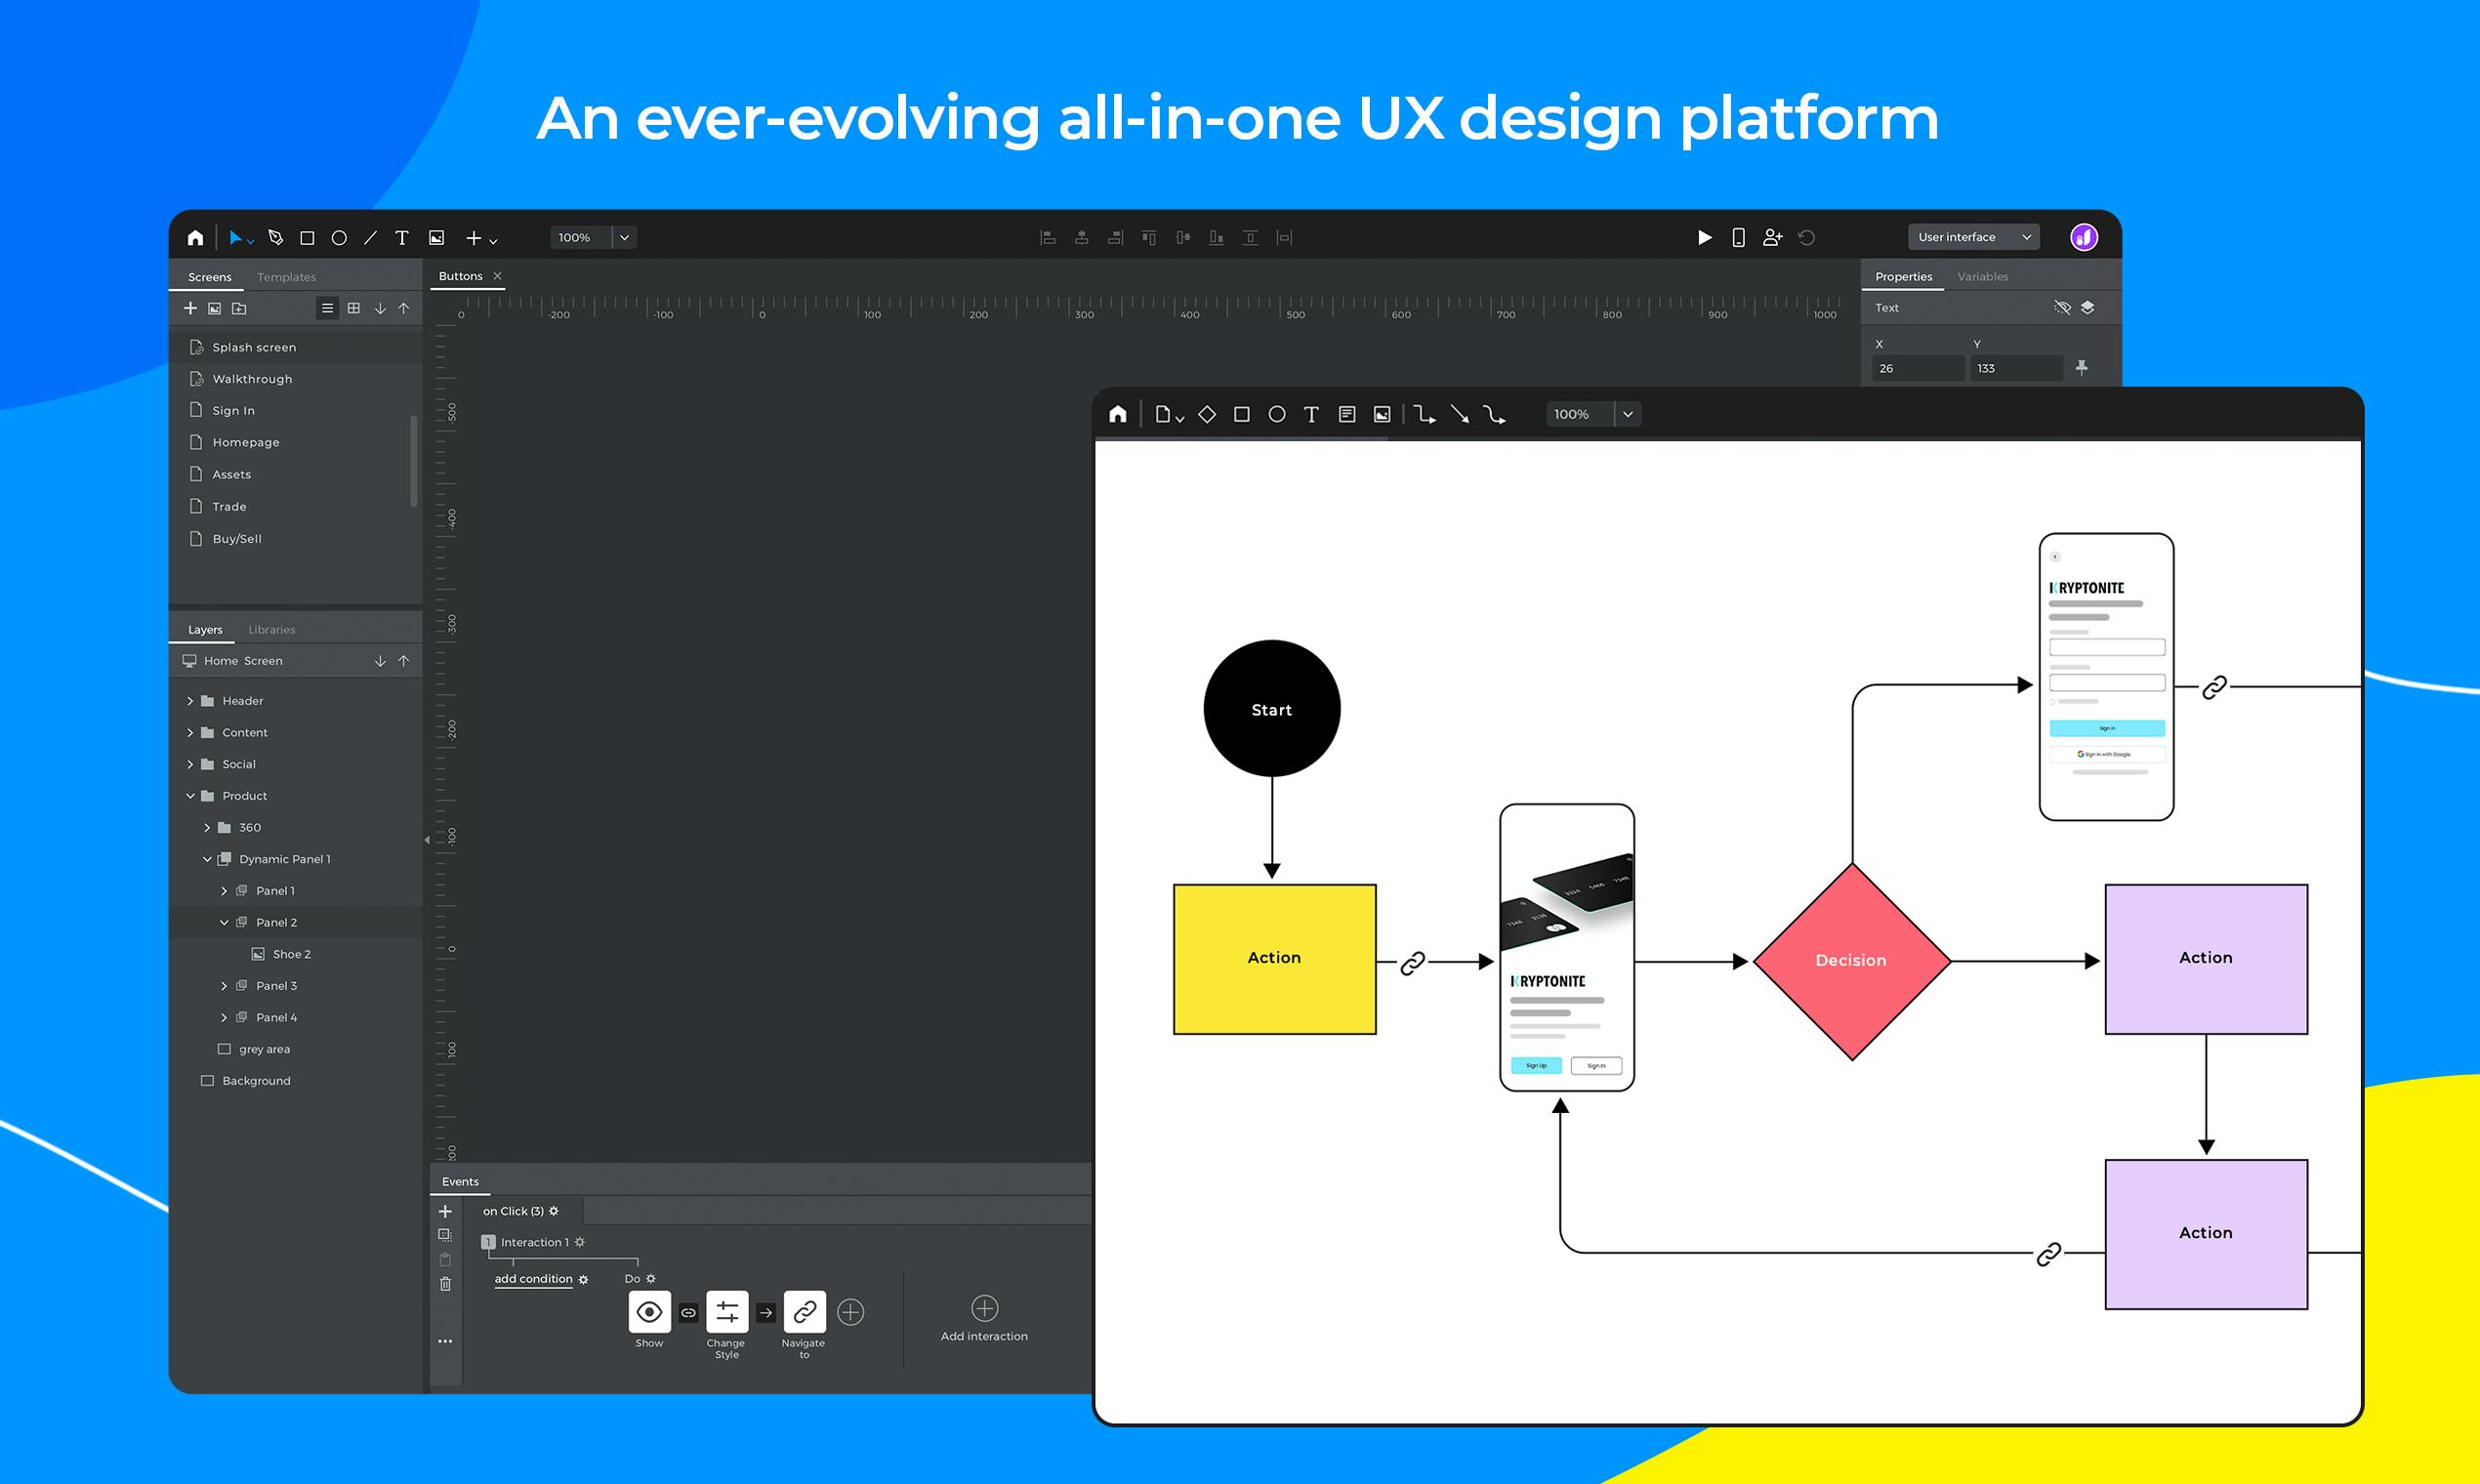The height and width of the screenshot is (1484, 2480).
Task: Switch to the Libraries tab
Action: point(272,630)
